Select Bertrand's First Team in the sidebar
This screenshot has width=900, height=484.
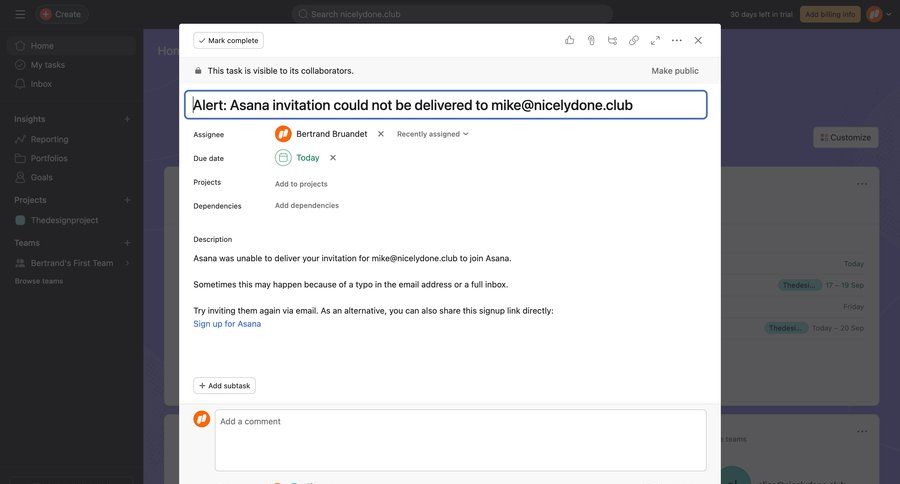pos(72,263)
